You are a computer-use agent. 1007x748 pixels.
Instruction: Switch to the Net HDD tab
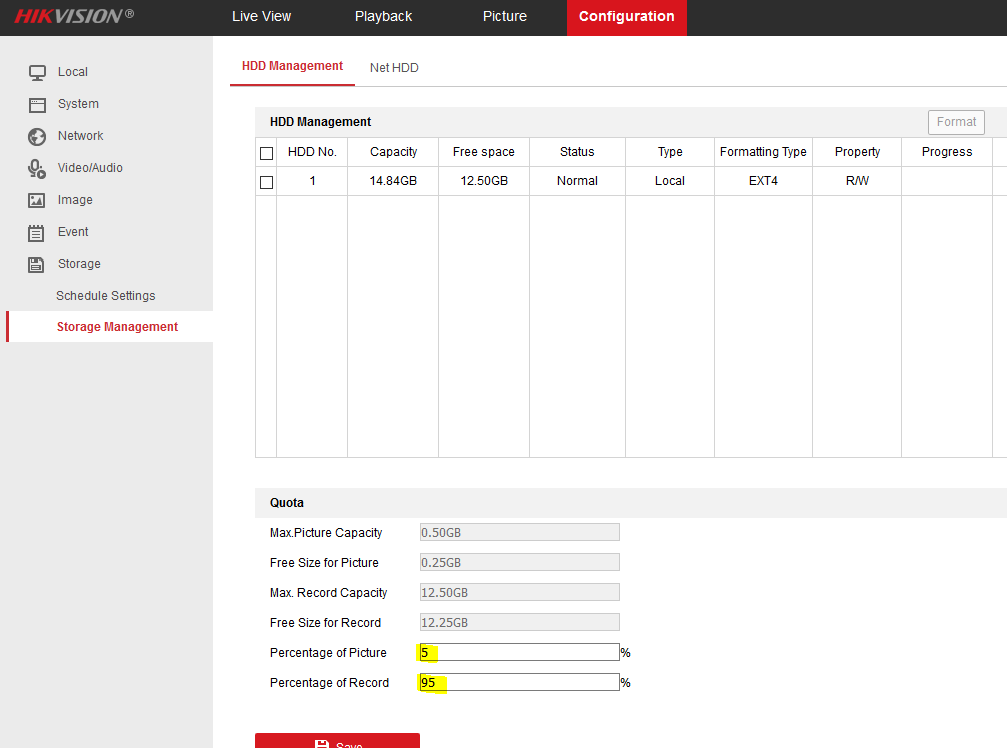coord(394,68)
